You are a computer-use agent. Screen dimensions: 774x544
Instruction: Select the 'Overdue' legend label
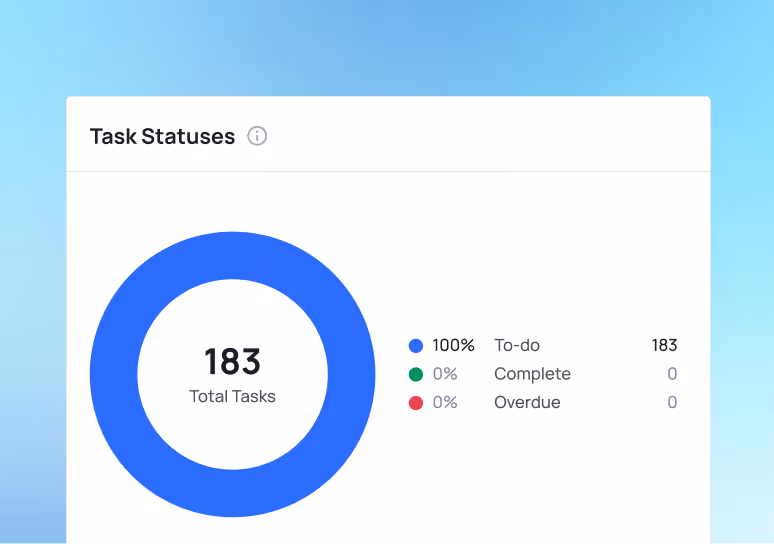527,402
